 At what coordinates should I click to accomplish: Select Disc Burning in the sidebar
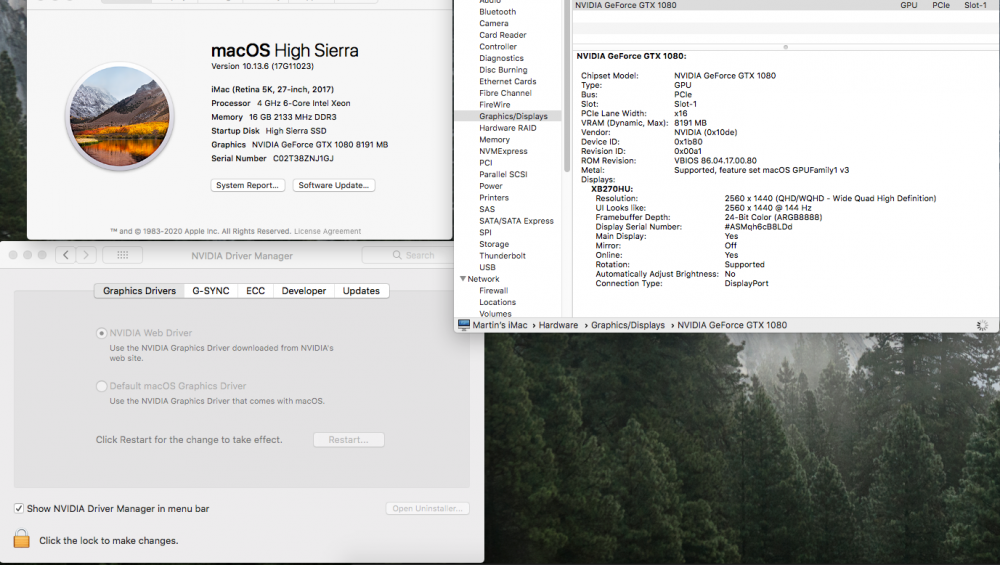[x=503, y=70]
